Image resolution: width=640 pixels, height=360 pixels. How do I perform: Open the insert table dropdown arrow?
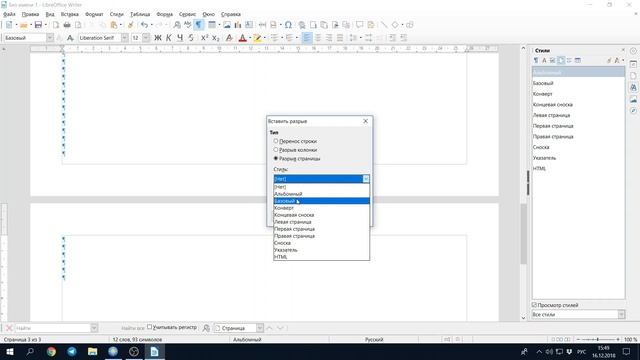[x=219, y=25]
